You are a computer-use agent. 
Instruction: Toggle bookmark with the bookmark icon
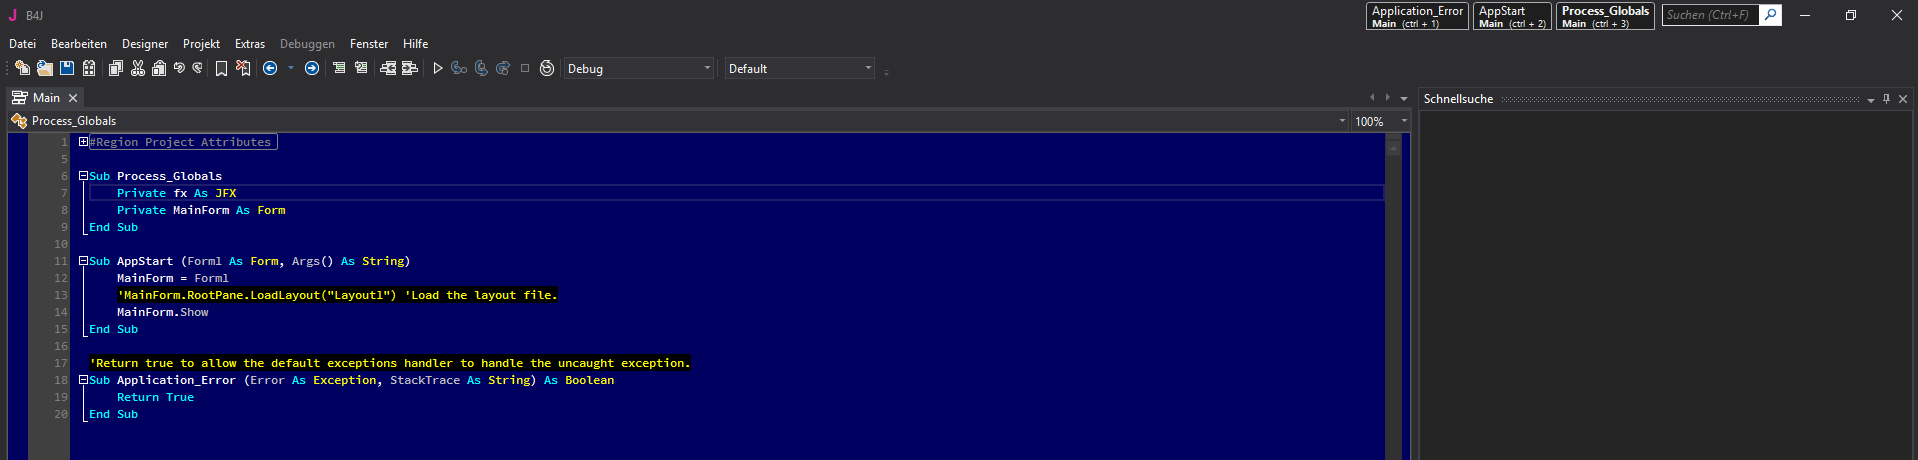[221, 68]
